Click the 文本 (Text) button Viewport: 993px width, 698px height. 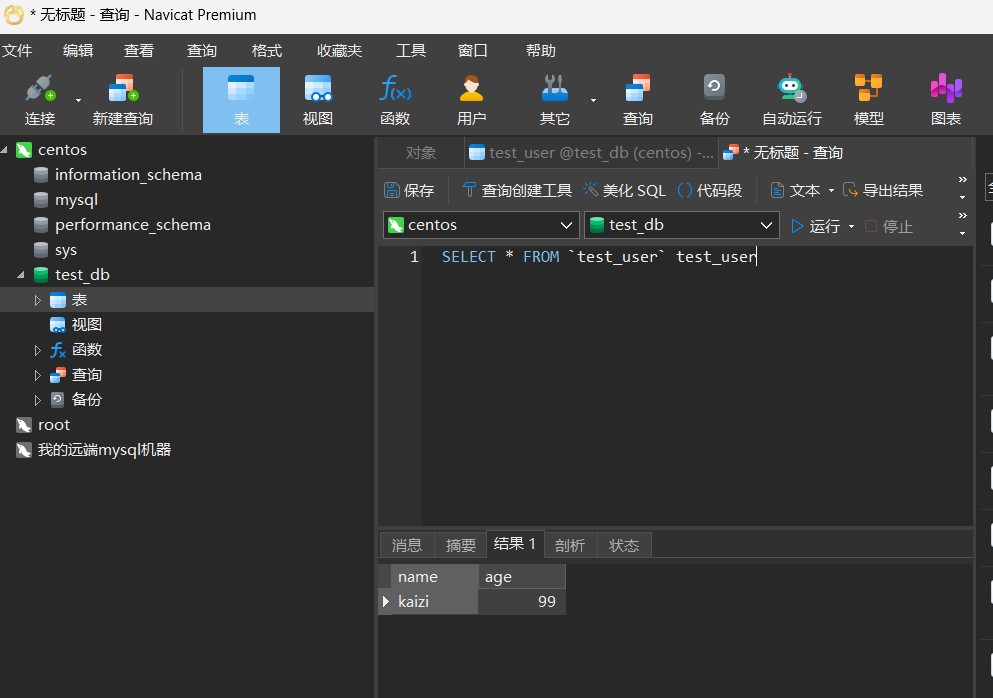pos(795,191)
